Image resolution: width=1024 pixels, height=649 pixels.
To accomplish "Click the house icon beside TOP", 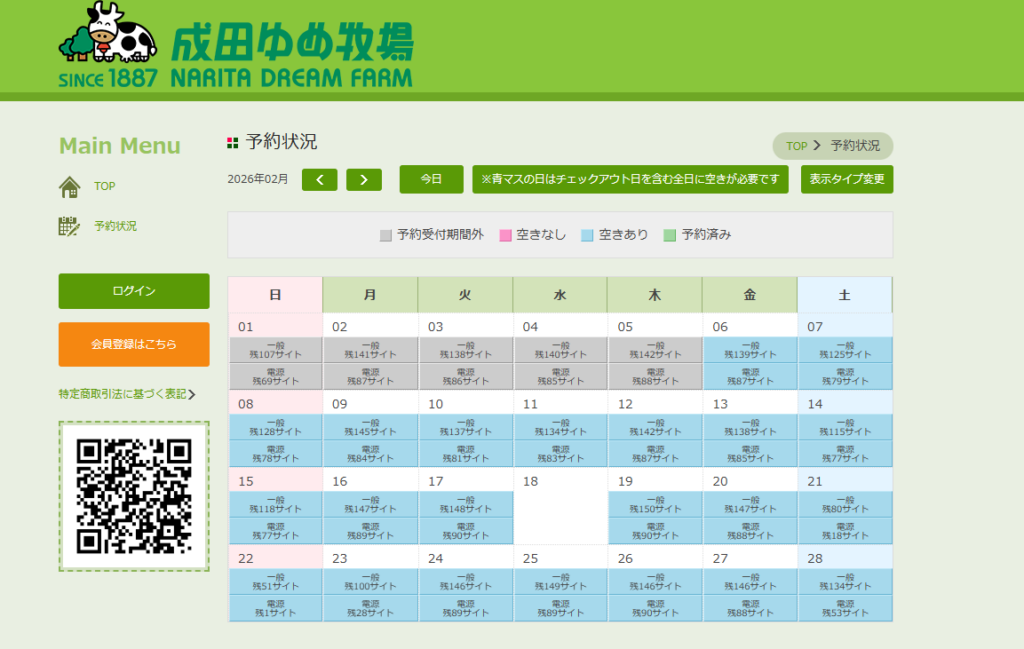I will [69, 187].
